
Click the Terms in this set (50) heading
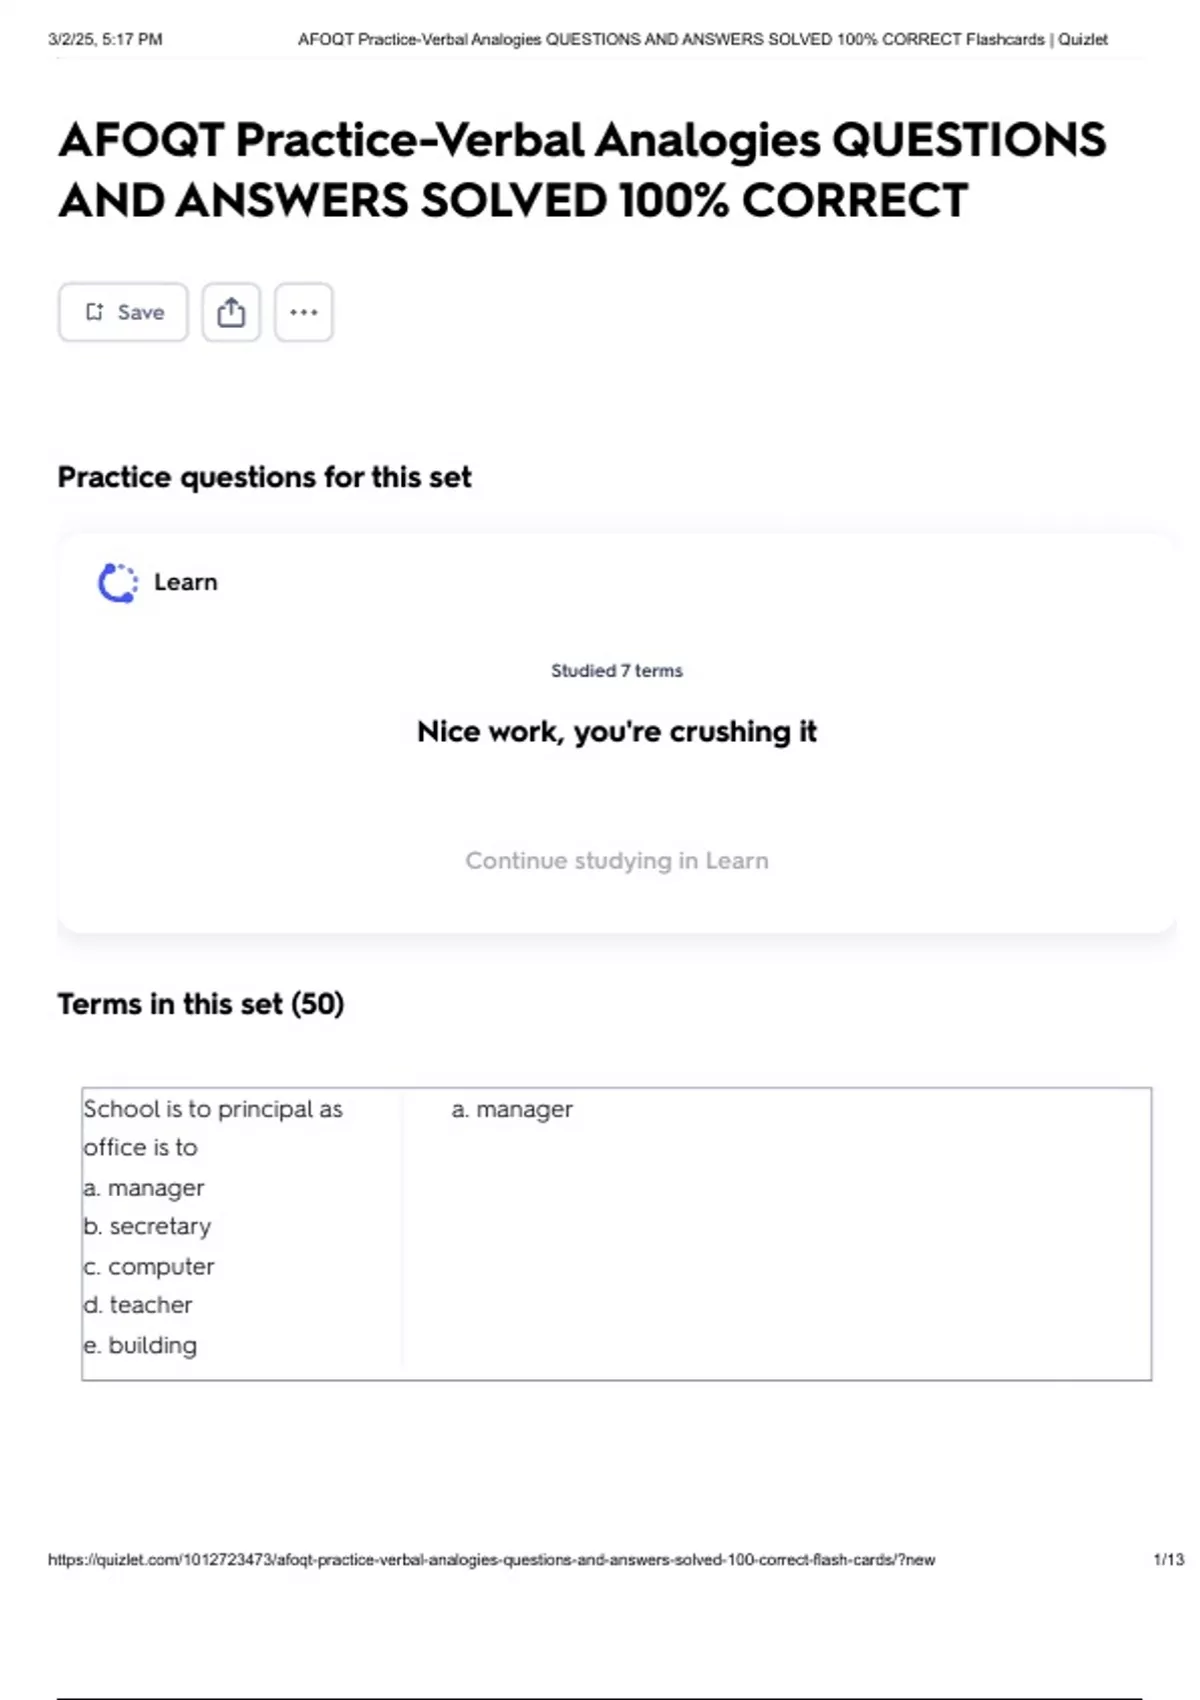pos(200,1003)
